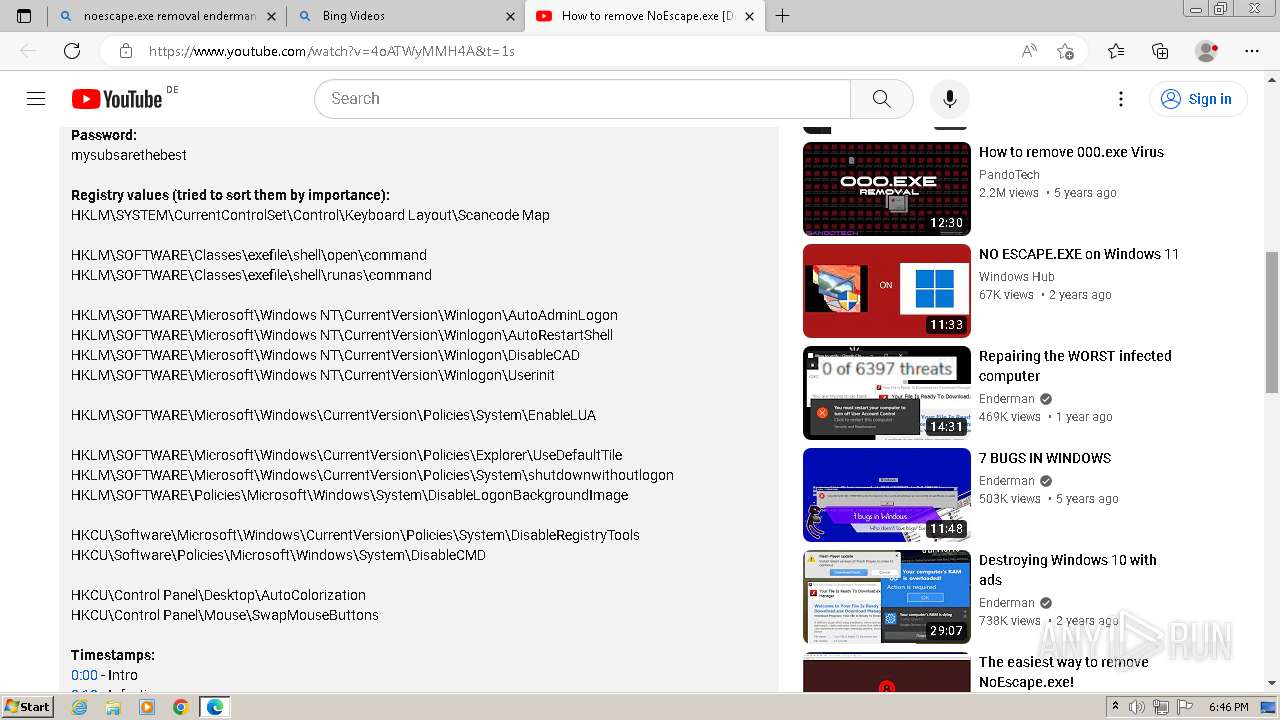This screenshot has width=1280, height=720.
Task: Open the Edge profile avatar
Action: tap(1206, 50)
